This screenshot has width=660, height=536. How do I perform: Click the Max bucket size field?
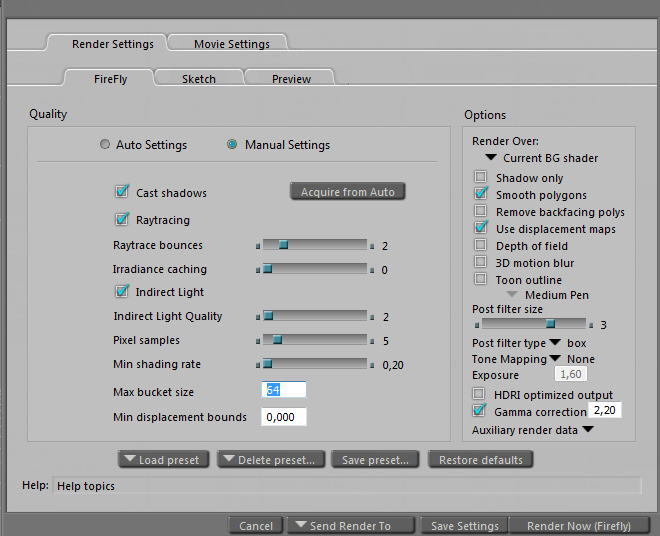pyautogui.click(x=284, y=390)
